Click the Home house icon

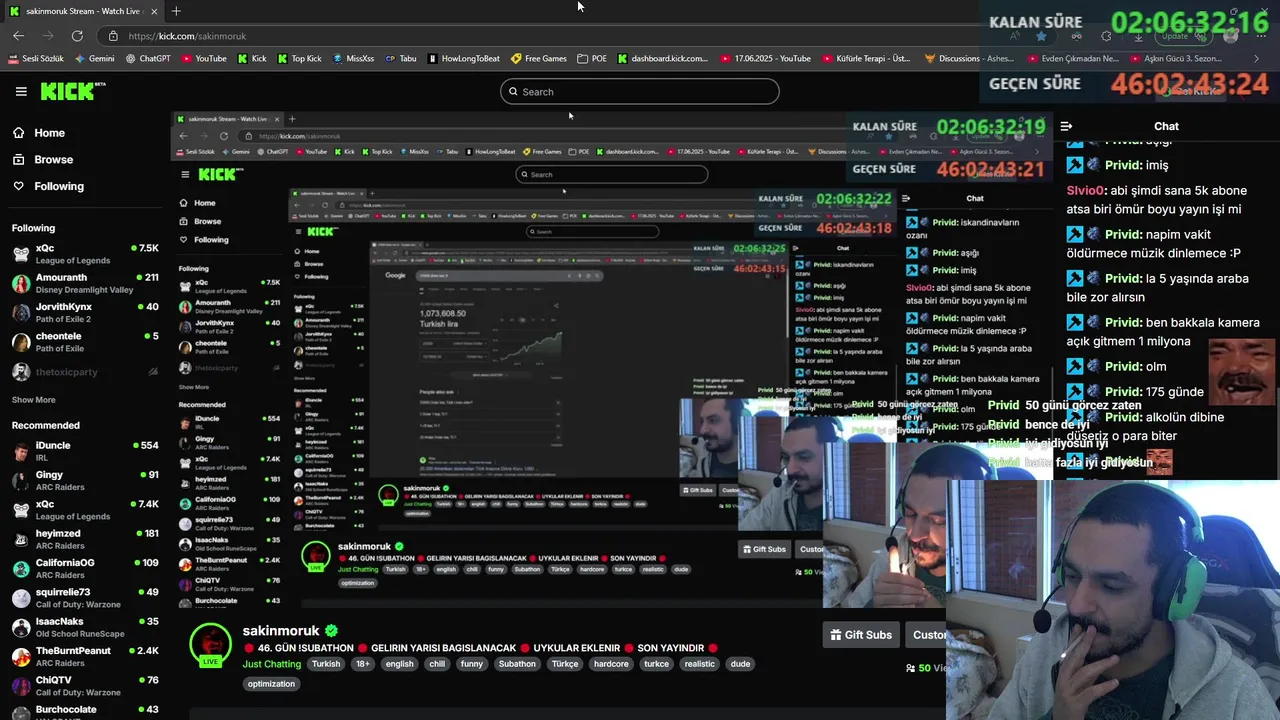tap(18, 133)
